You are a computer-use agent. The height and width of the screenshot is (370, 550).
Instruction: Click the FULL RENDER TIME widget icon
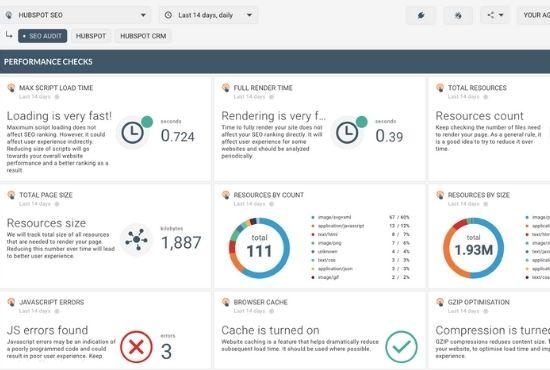(x=226, y=88)
